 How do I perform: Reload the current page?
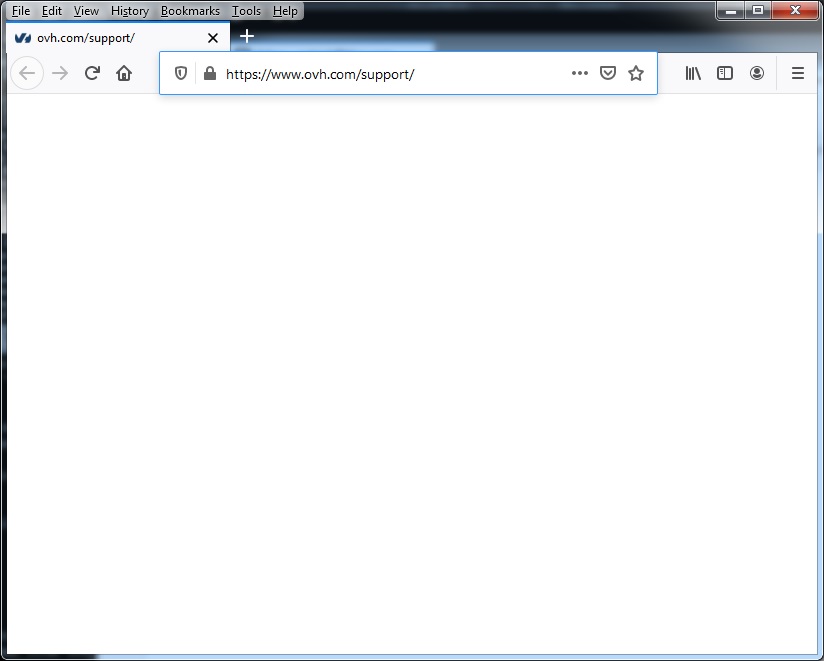92,73
